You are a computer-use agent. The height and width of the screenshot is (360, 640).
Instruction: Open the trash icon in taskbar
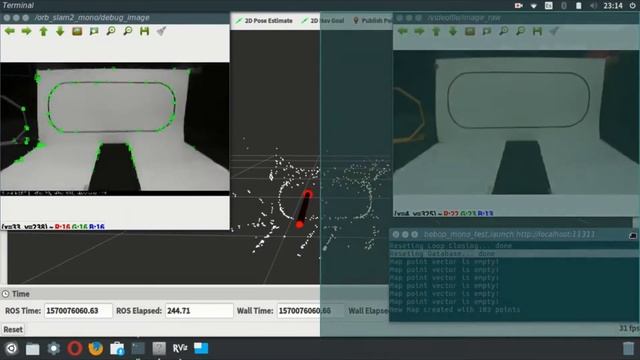pyautogui.click(x=629, y=349)
